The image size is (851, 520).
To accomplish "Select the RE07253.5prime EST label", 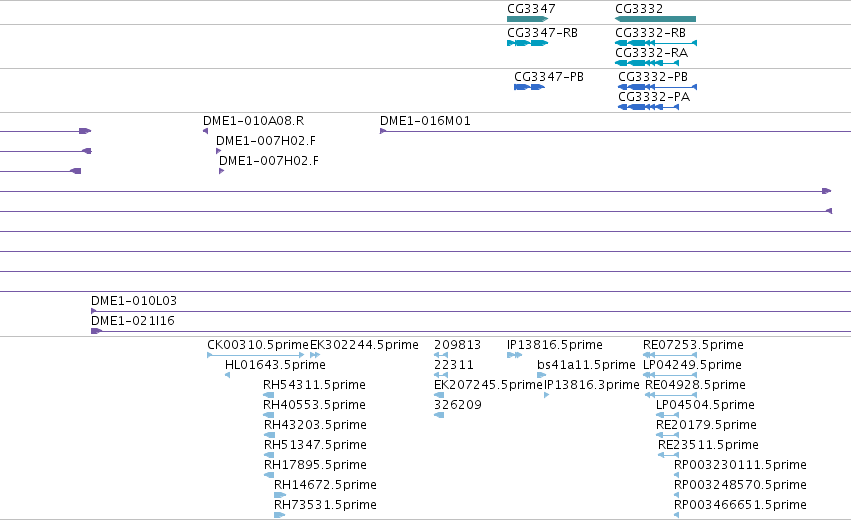I will 693,345.
